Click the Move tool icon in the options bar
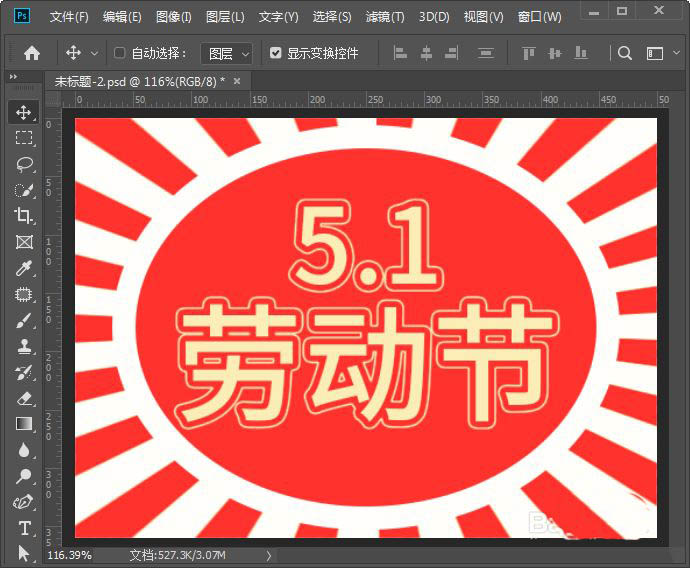The height and width of the screenshot is (568, 690). tap(73, 53)
